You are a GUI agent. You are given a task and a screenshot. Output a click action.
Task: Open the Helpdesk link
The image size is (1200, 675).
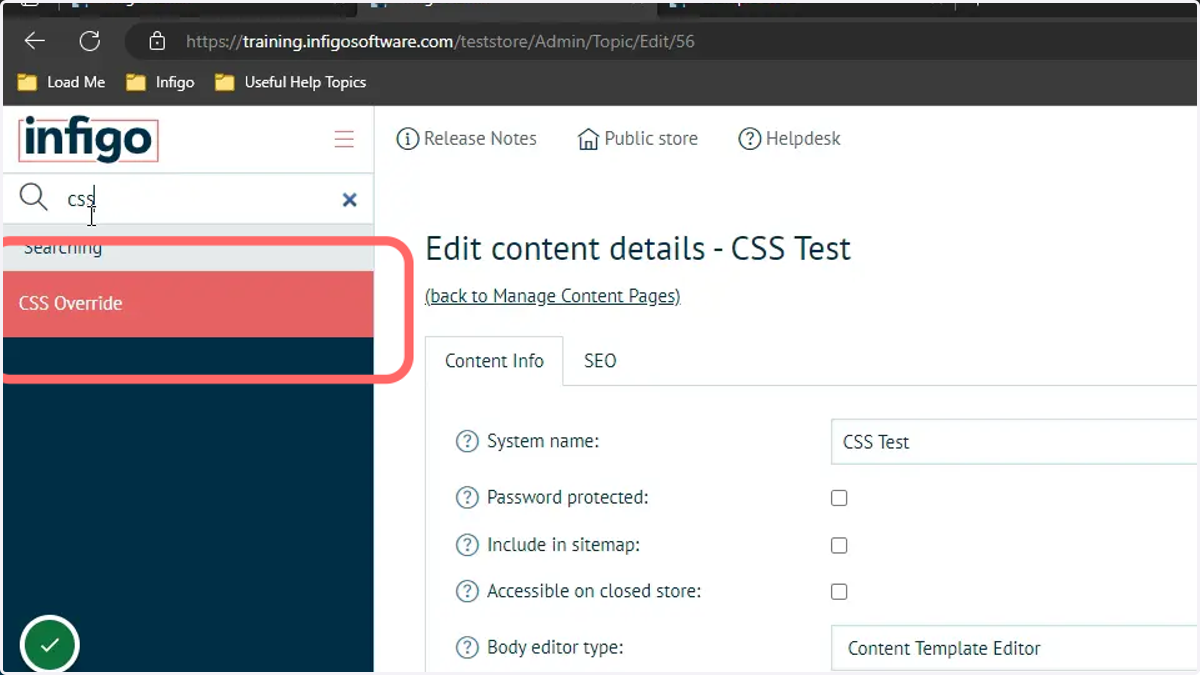coord(790,139)
